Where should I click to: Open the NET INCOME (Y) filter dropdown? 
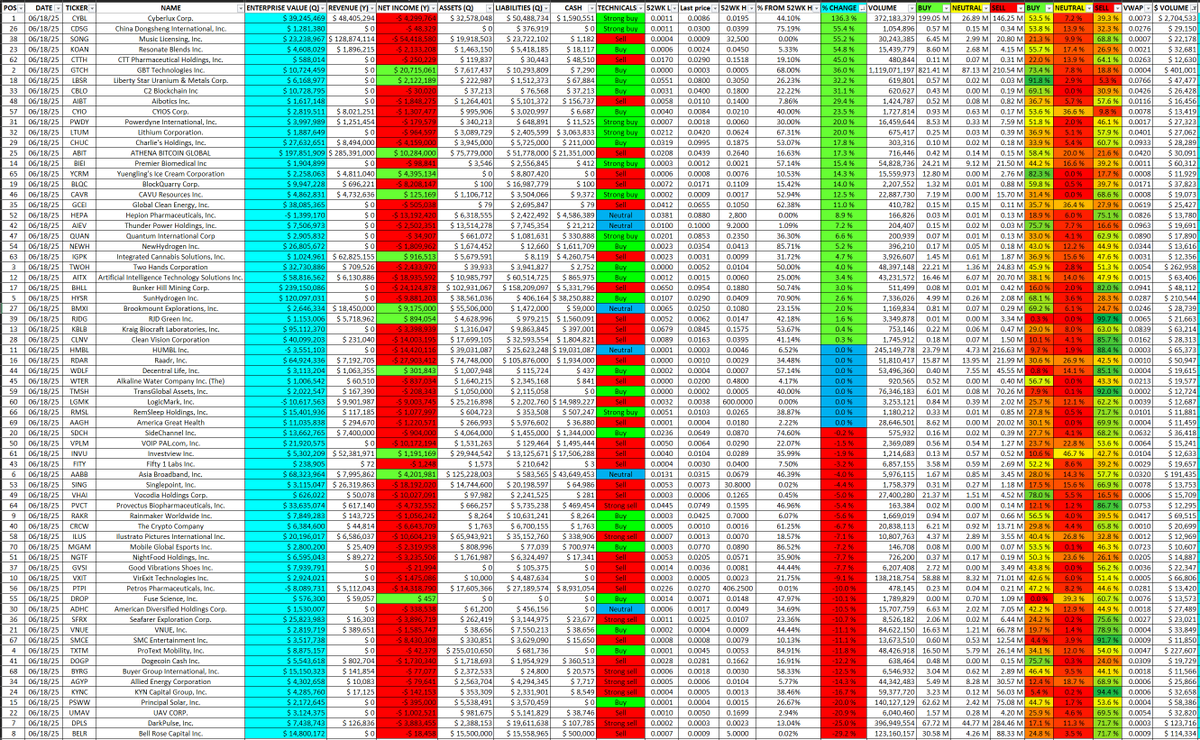[435, 6]
